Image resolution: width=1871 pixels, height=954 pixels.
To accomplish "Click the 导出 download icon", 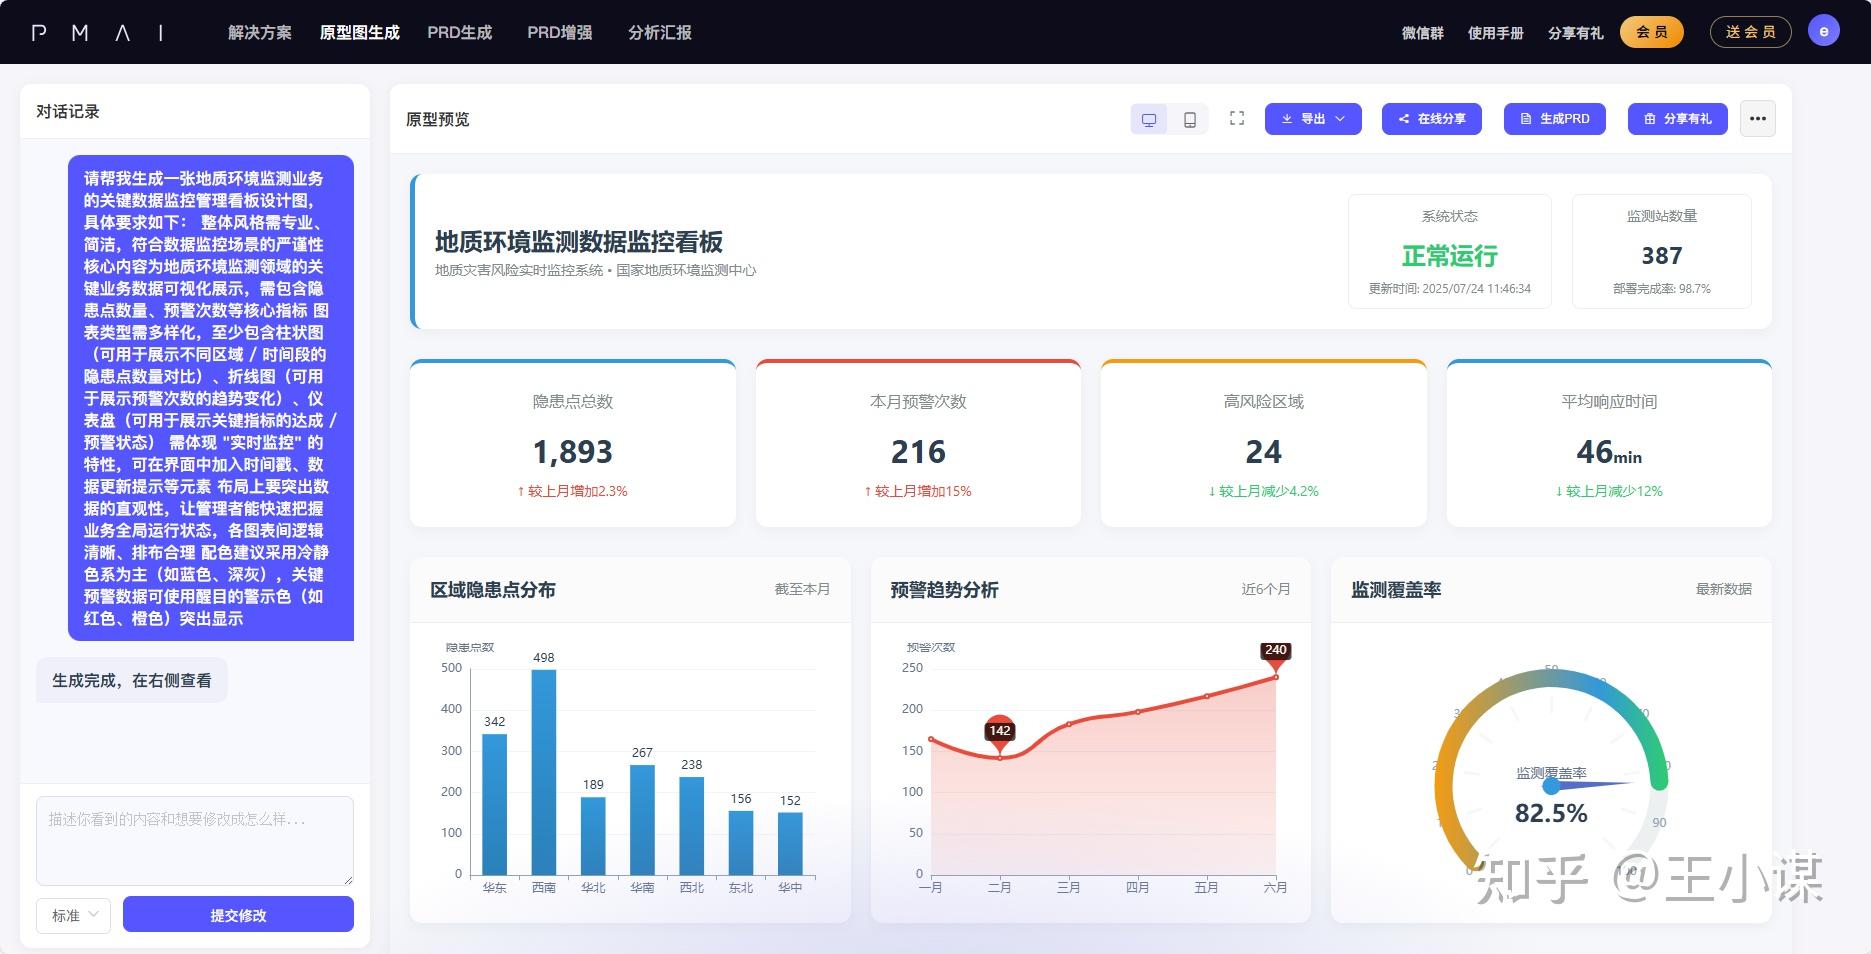I will click(x=1288, y=119).
